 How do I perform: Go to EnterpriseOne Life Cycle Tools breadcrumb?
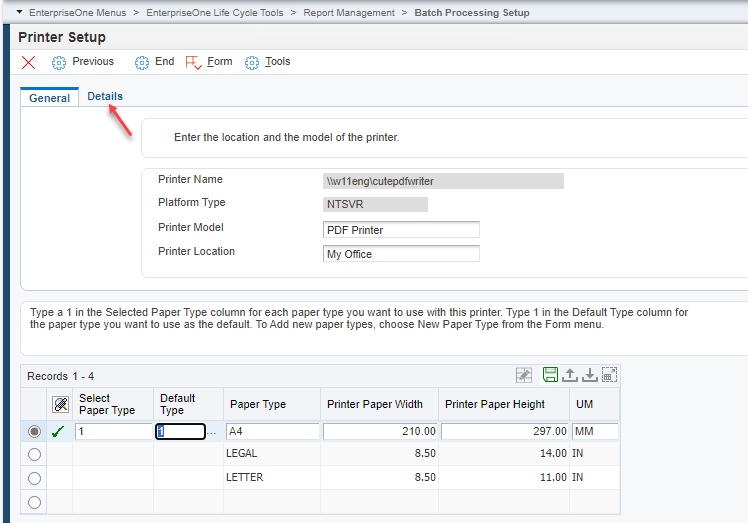click(x=215, y=13)
